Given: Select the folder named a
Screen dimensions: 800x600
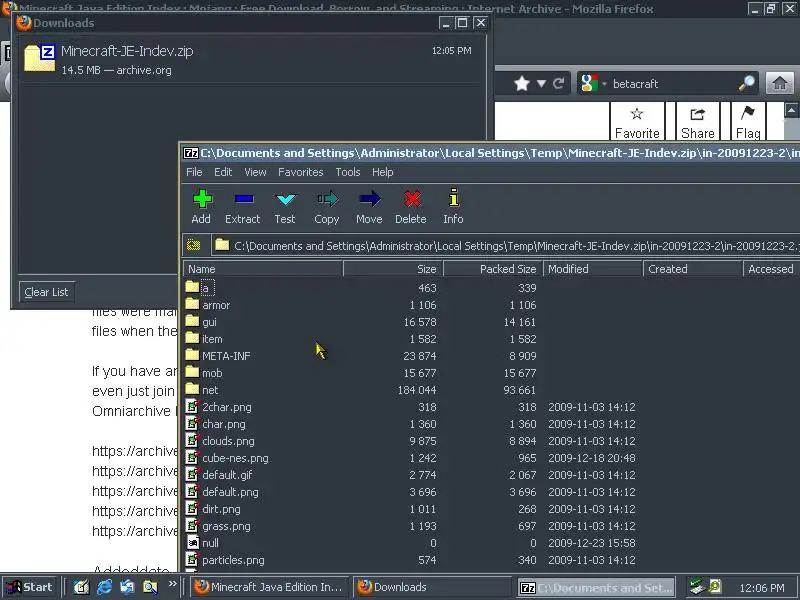Looking at the screenshot, I should coord(205,288).
